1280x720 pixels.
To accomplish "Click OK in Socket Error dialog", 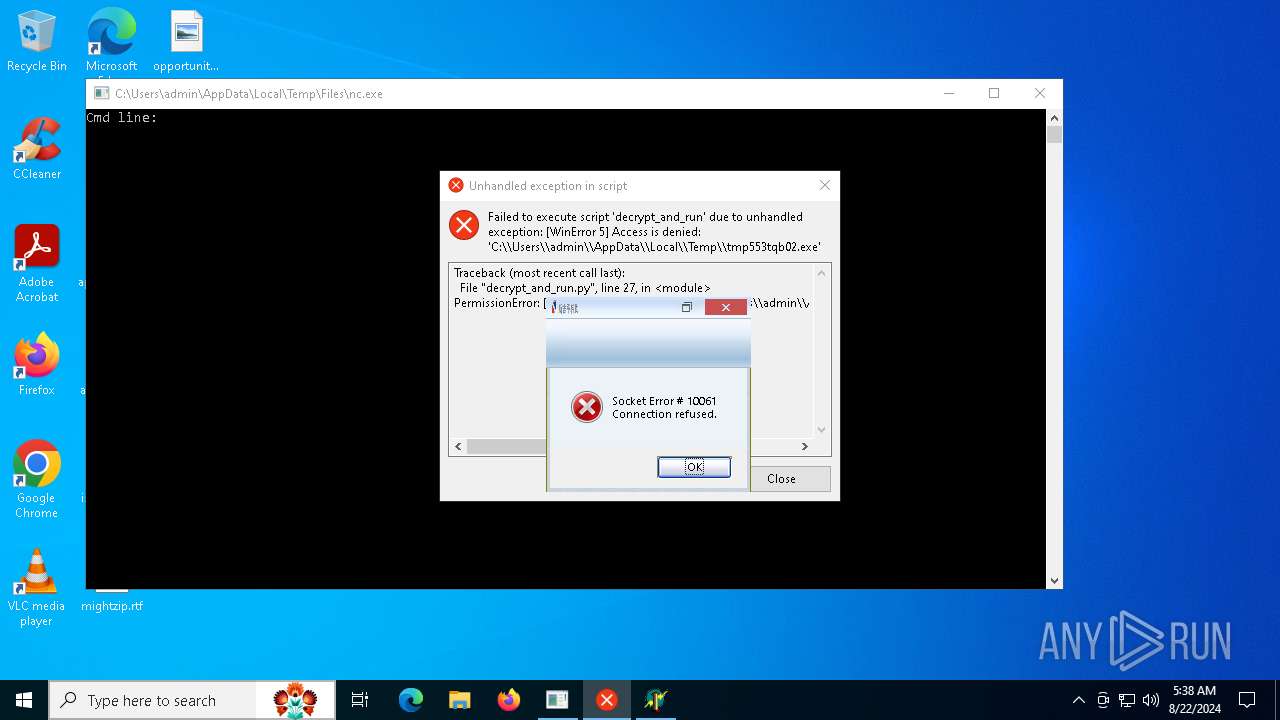I will tap(694, 467).
